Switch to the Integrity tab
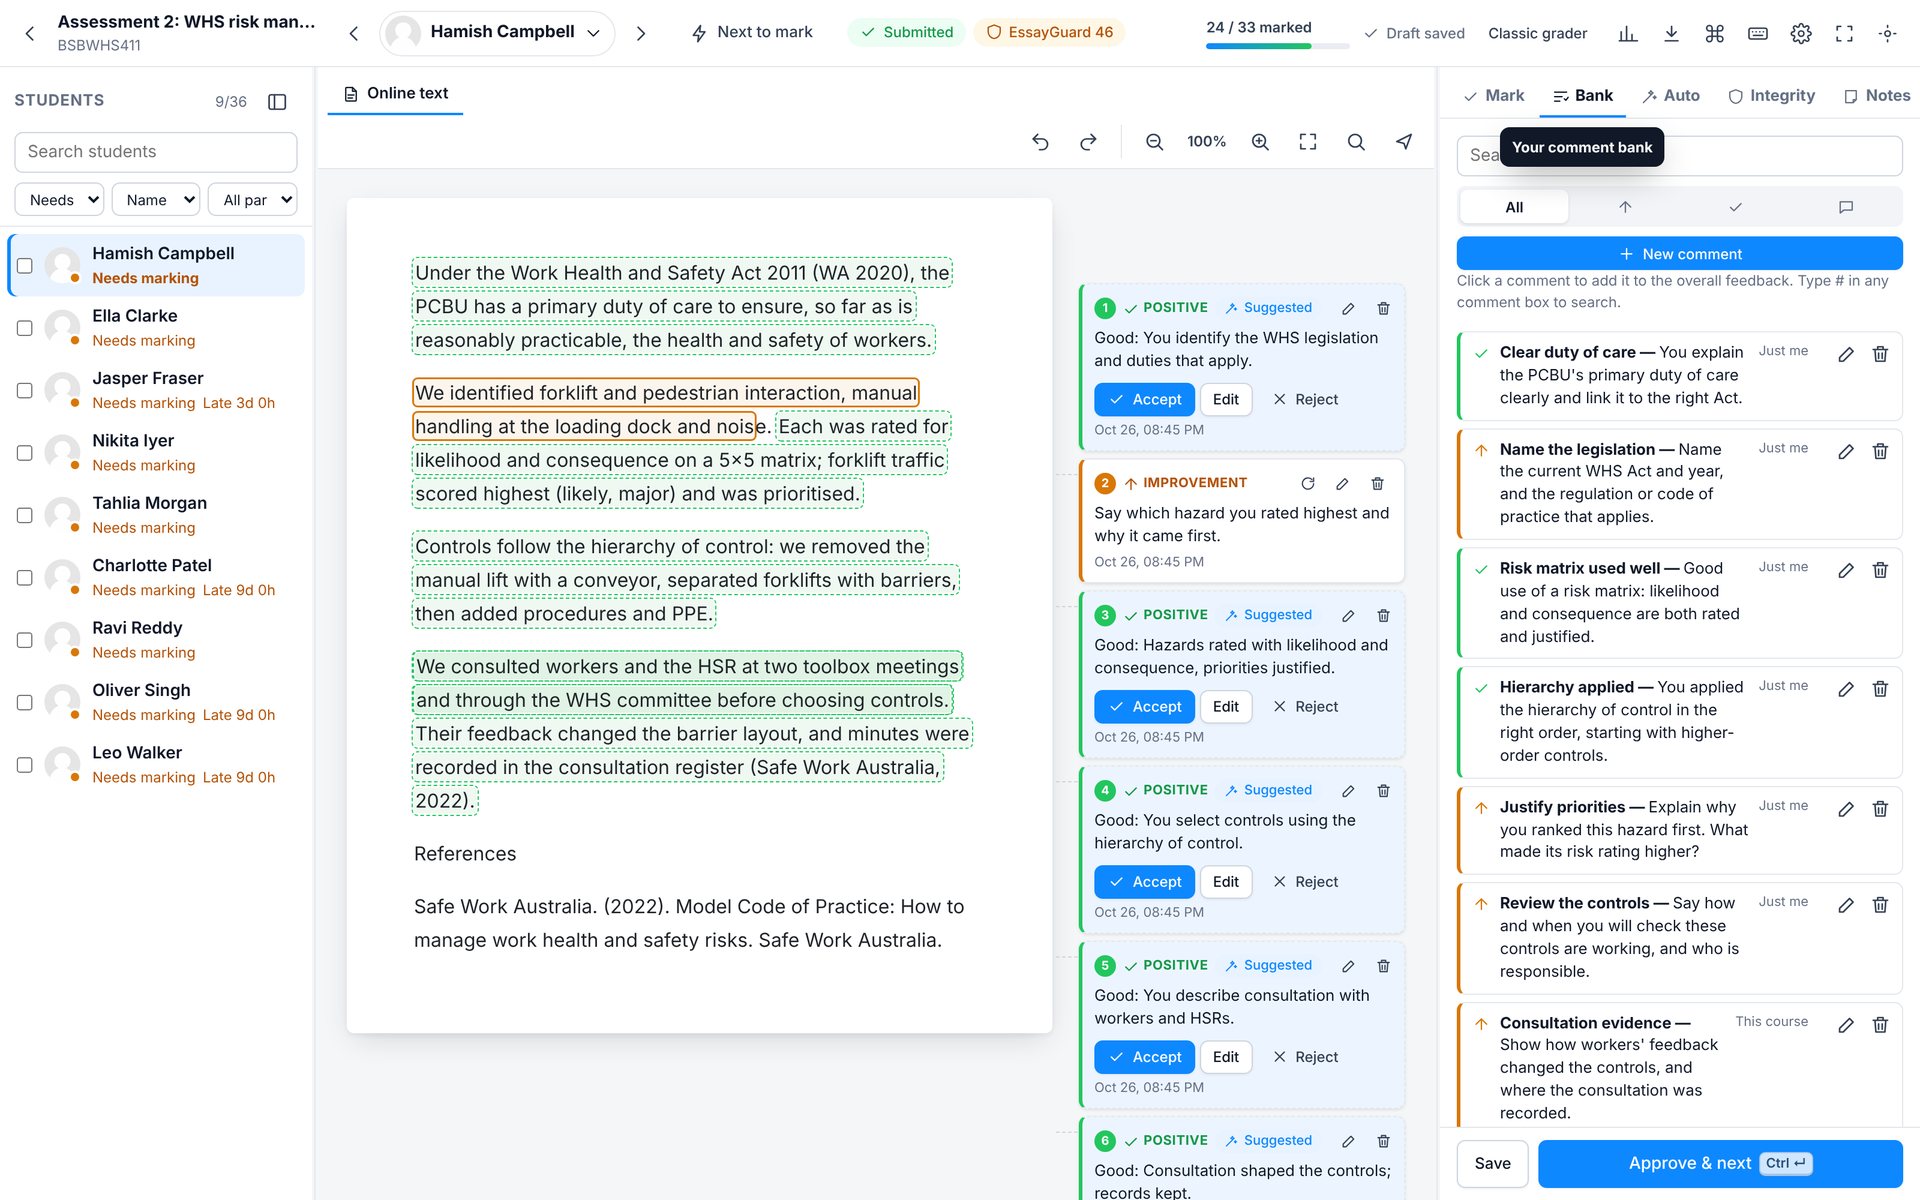 pyautogui.click(x=1772, y=96)
